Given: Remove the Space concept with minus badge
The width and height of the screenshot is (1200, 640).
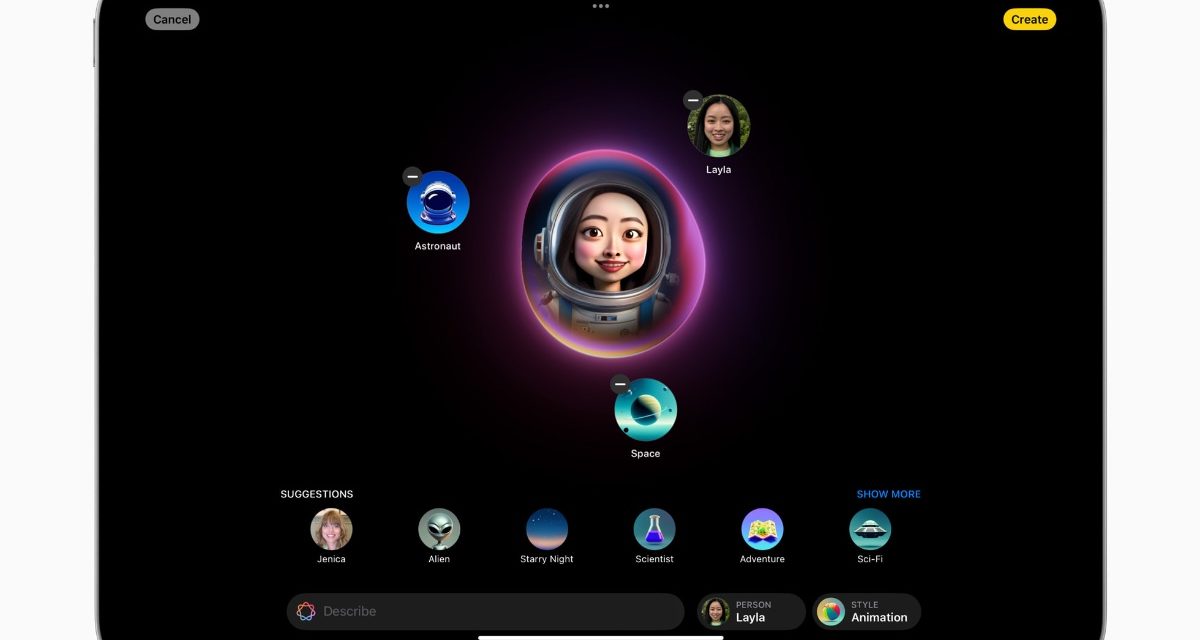Looking at the screenshot, I should tap(620, 384).
